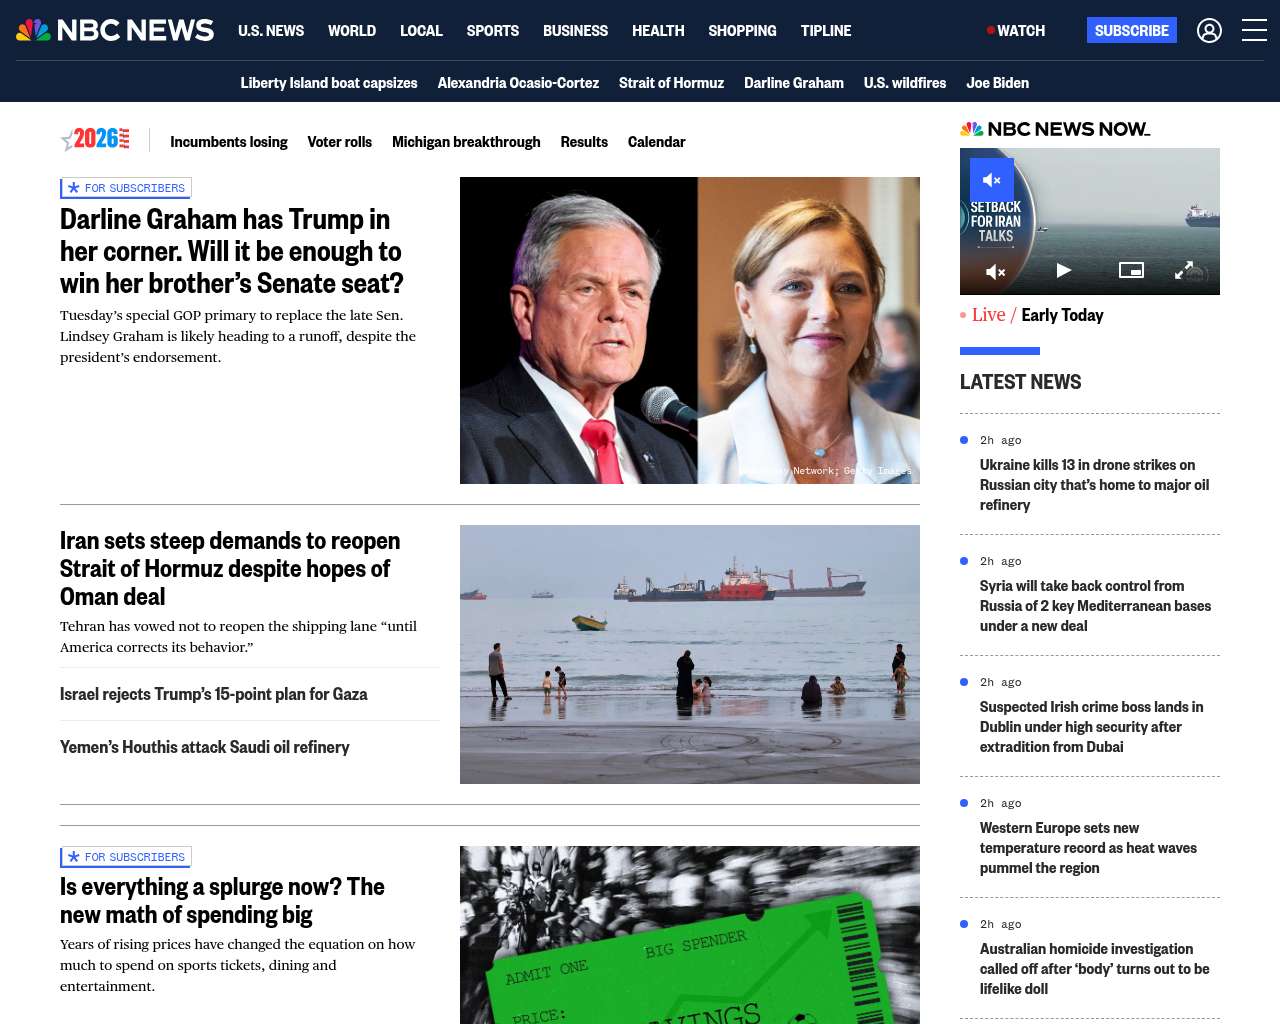The height and width of the screenshot is (1024, 1280).
Task: Open the Iran sets steep demands headline
Action: point(230,568)
